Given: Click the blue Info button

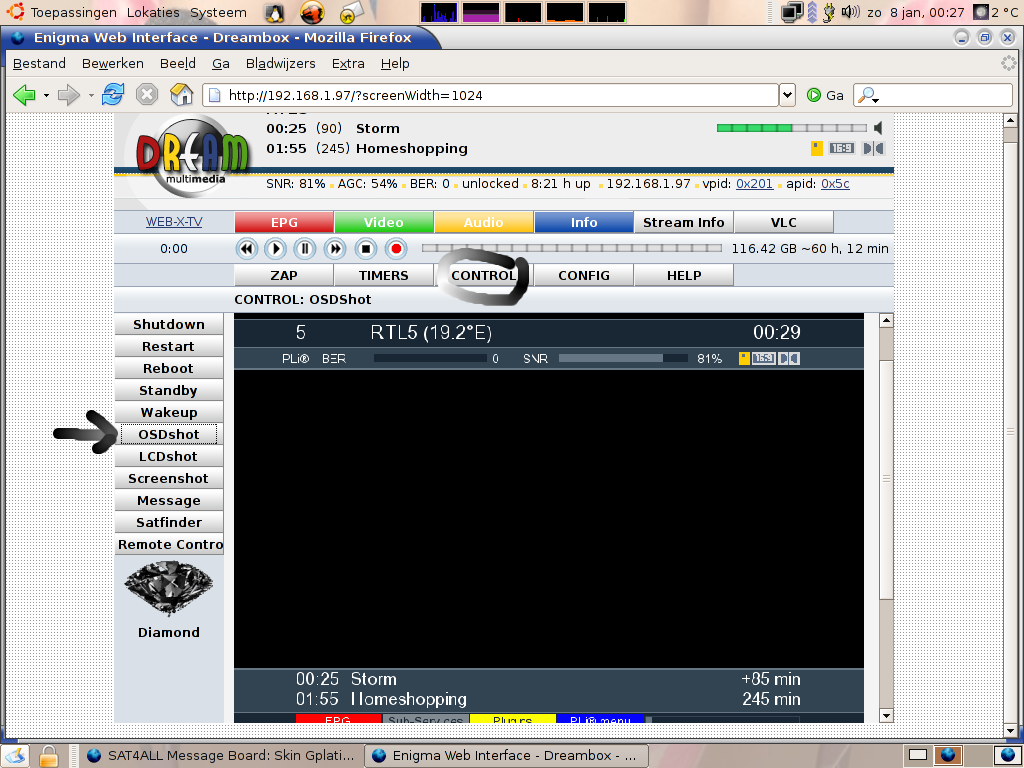Looking at the screenshot, I should click(x=584, y=222).
